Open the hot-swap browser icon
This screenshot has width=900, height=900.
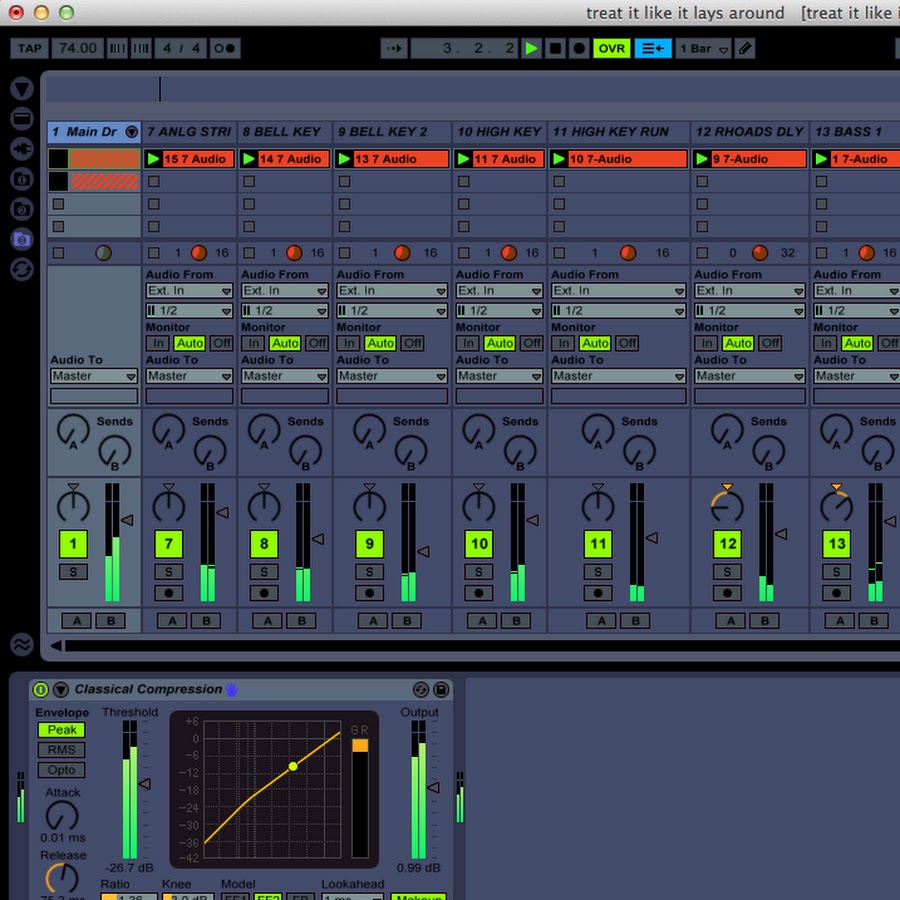(x=22, y=269)
